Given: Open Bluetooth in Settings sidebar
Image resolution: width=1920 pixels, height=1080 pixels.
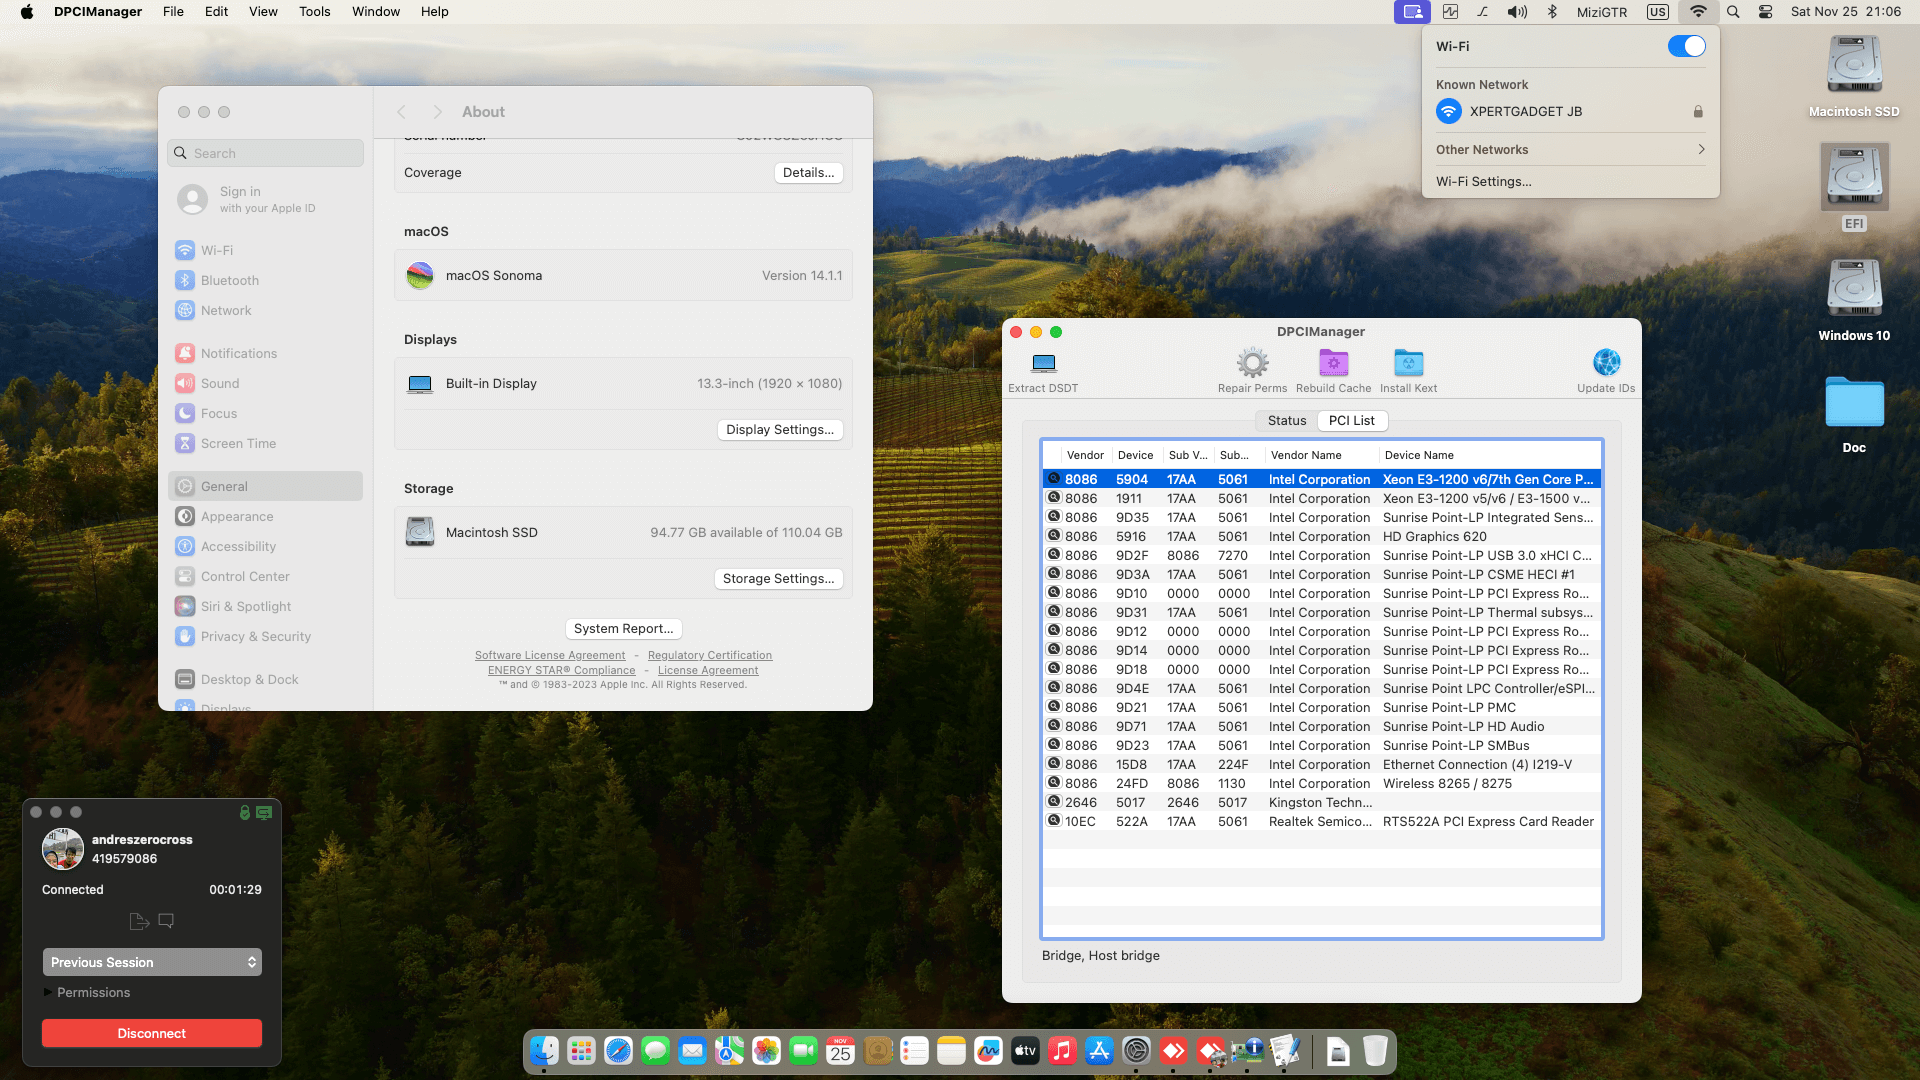Looking at the screenshot, I should click(266, 281).
